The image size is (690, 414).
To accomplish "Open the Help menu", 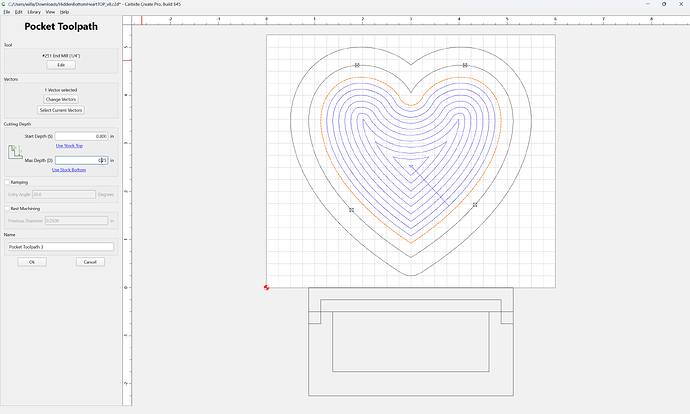I will [x=64, y=12].
